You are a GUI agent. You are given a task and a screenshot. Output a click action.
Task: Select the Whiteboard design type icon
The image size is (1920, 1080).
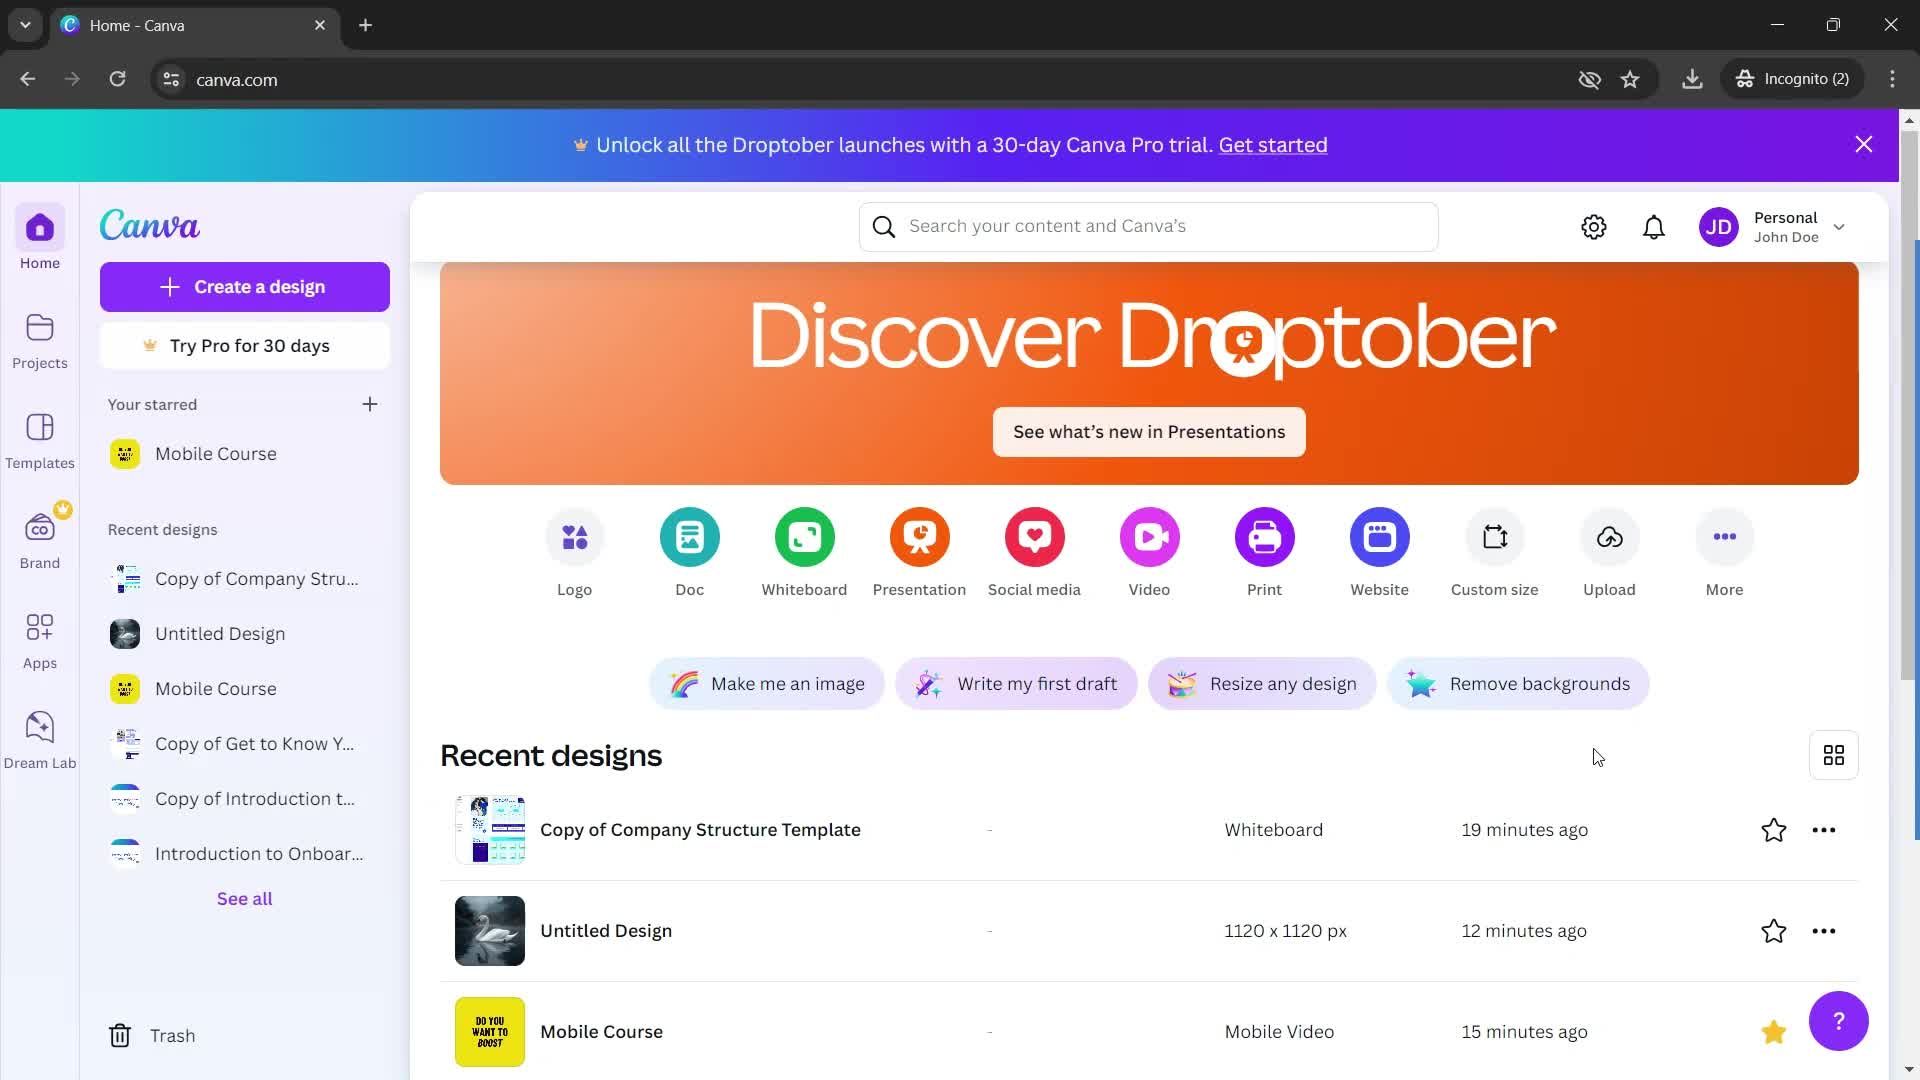(805, 538)
